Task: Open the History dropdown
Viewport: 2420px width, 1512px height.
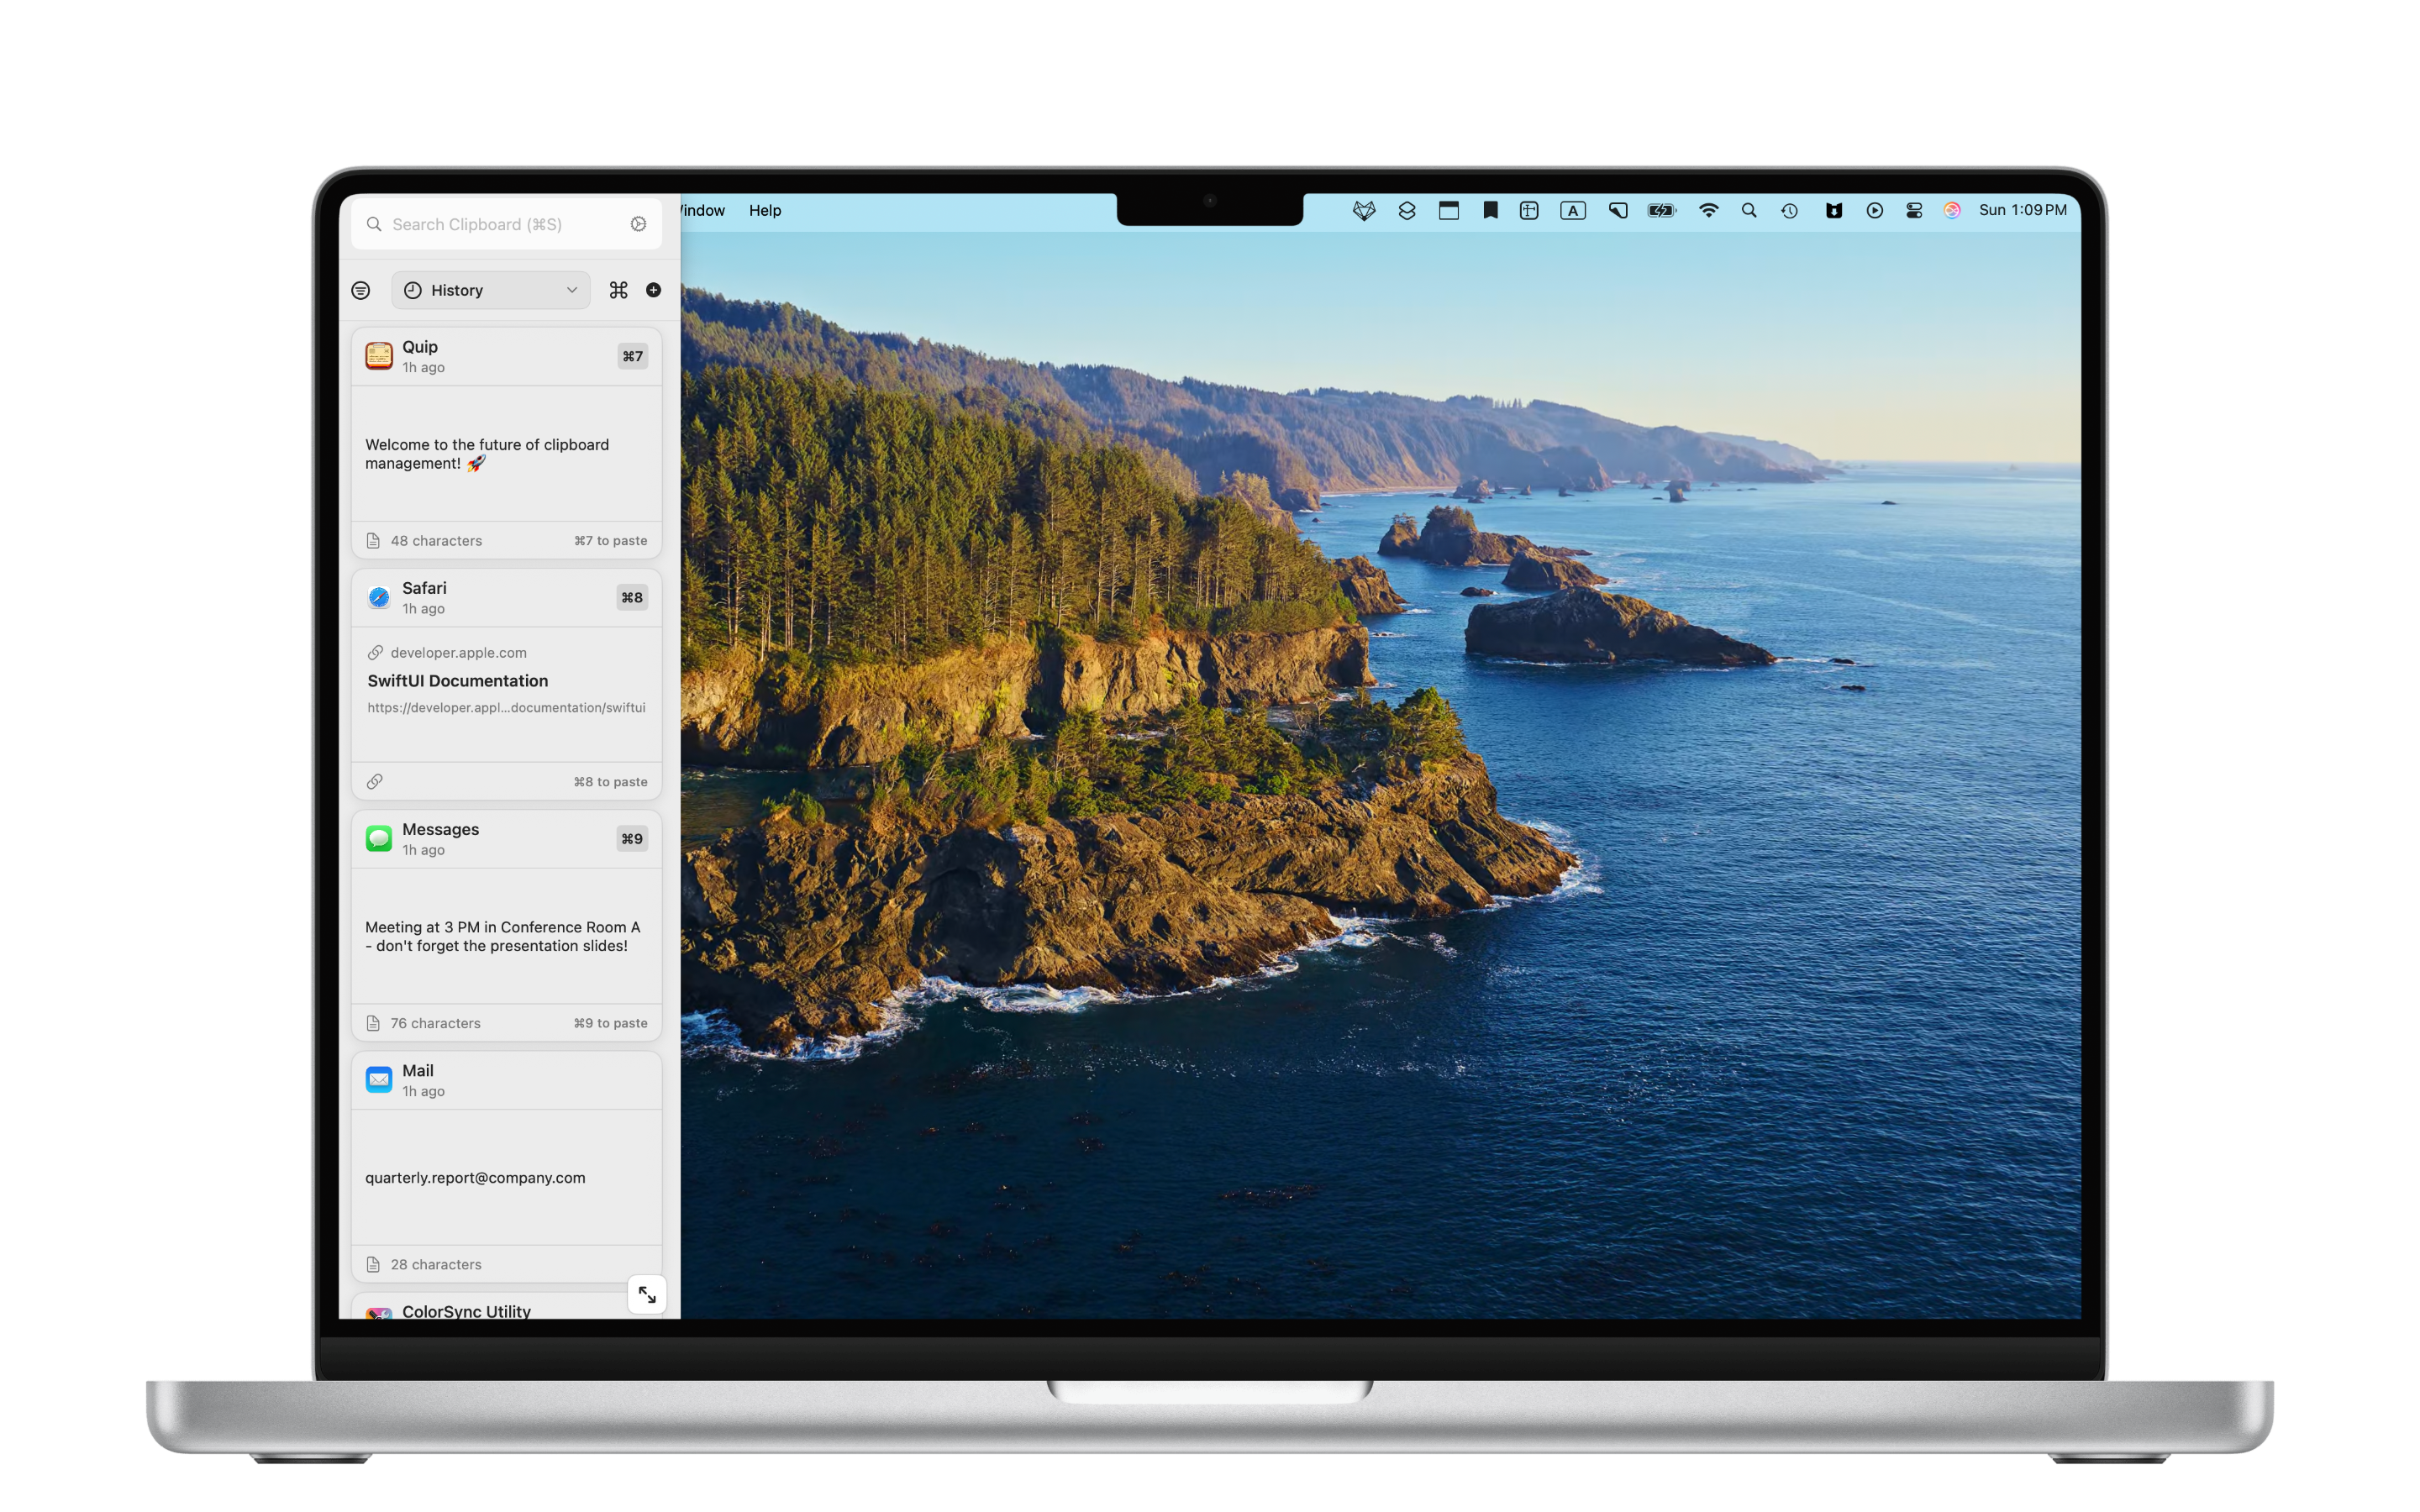Action: [491, 290]
